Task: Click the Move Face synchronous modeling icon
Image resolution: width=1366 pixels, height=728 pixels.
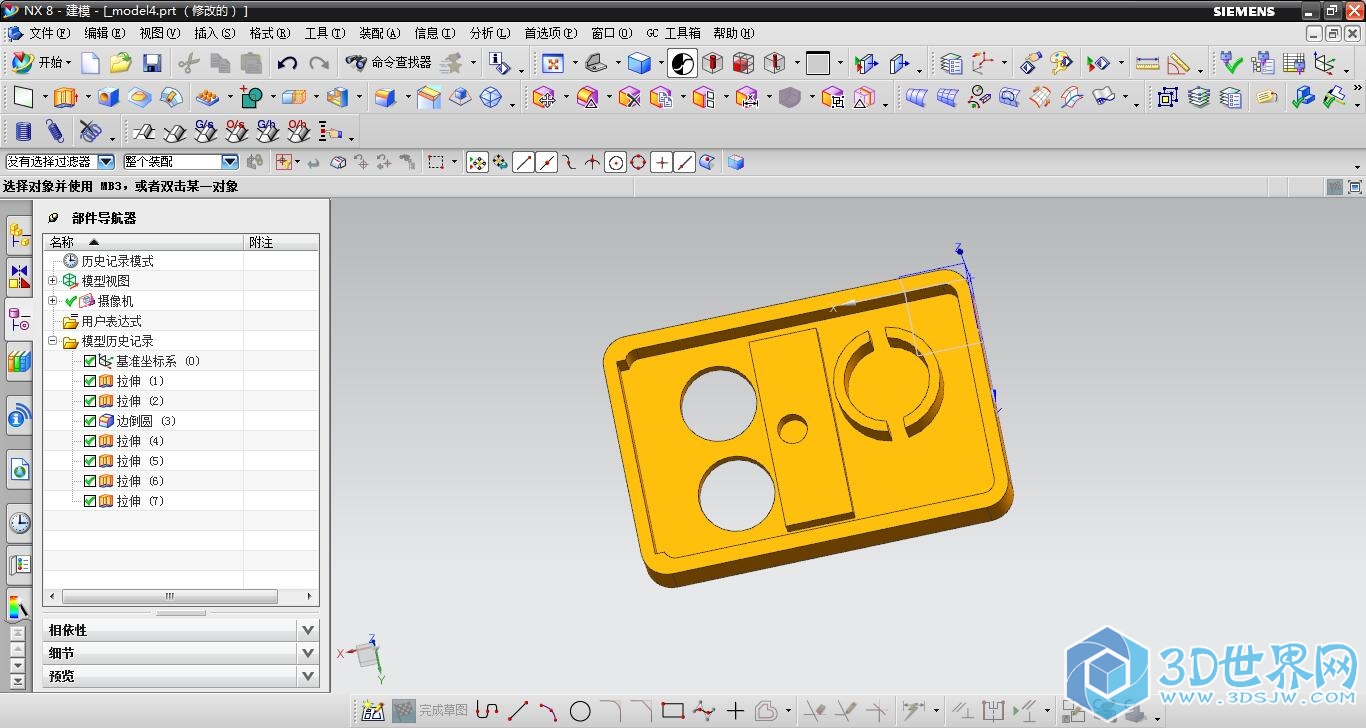Action: (x=544, y=98)
